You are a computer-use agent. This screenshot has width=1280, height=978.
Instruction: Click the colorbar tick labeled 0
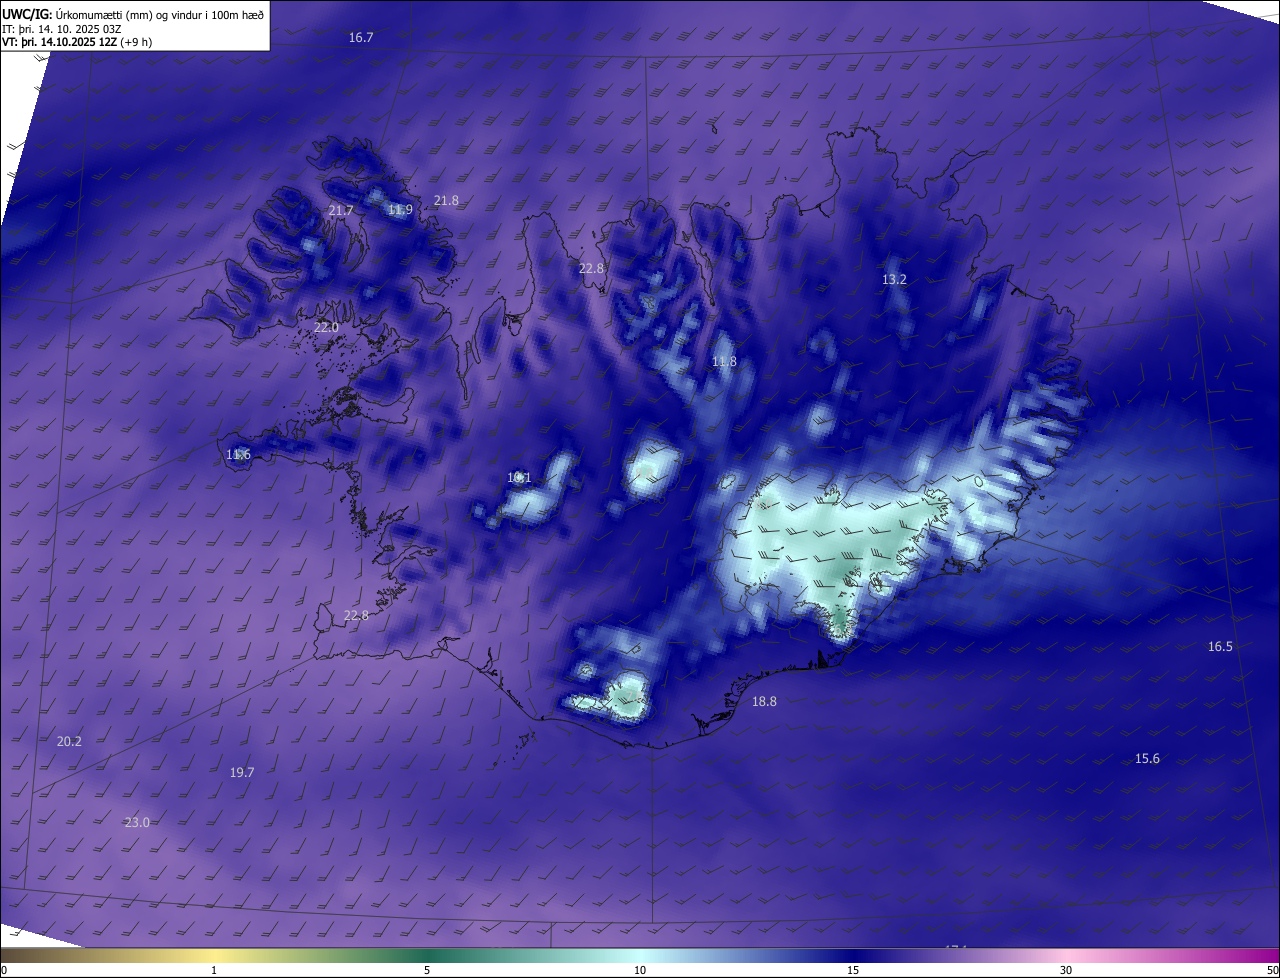point(4,970)
